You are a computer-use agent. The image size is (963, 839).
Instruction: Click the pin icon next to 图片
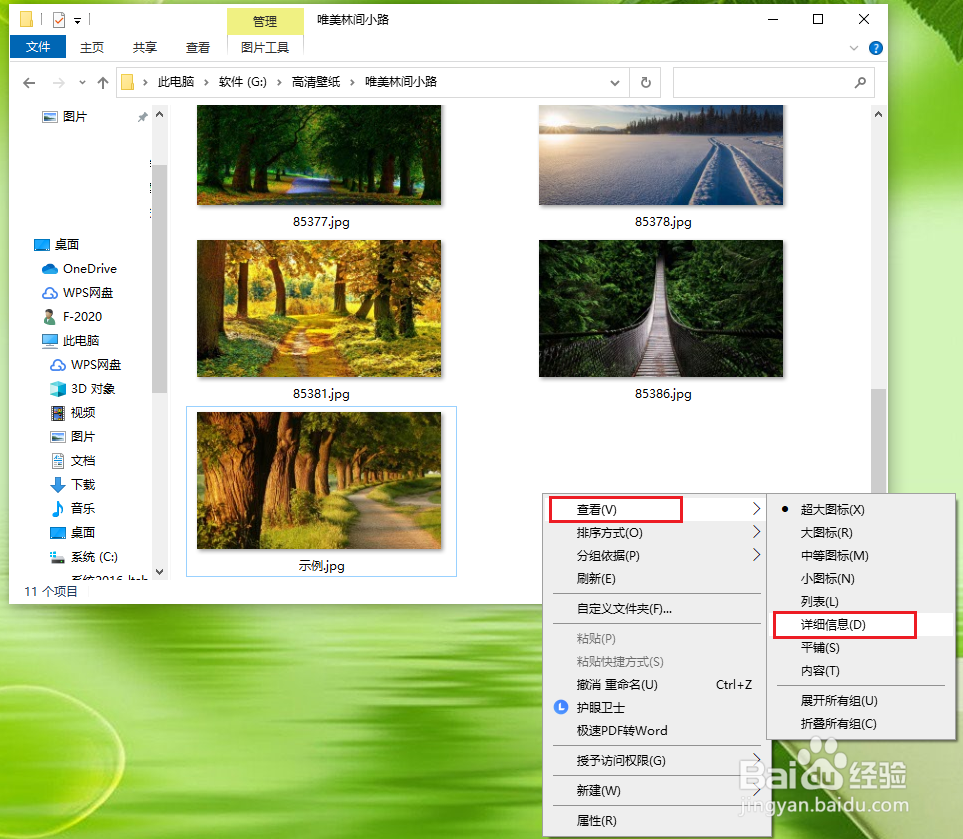point(142,117)
